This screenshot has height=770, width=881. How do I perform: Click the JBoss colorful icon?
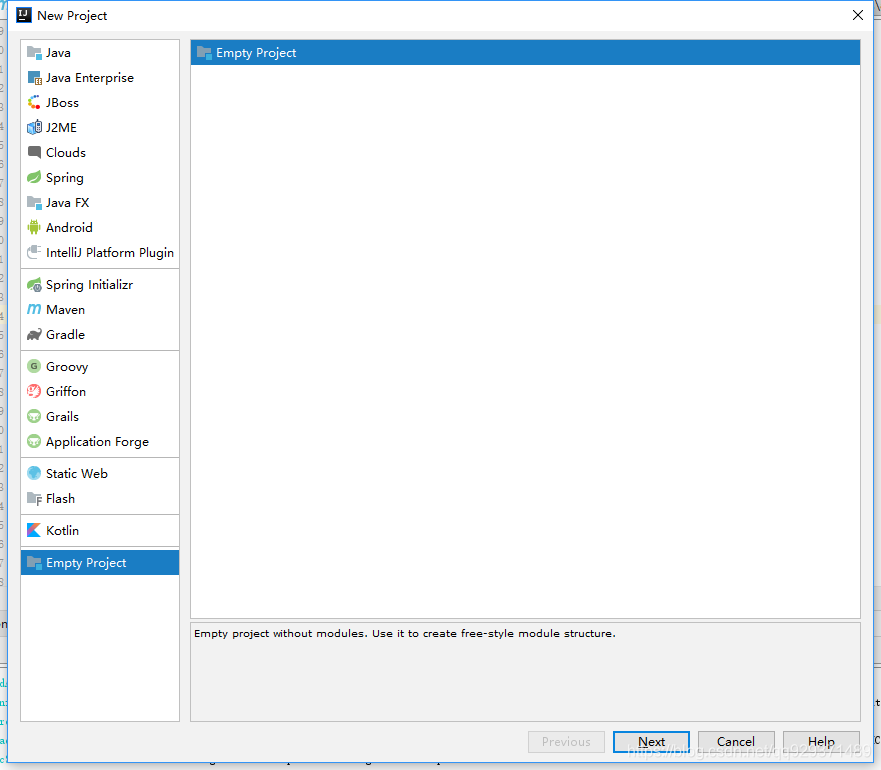pyautogui.click(x=34, y=103)
